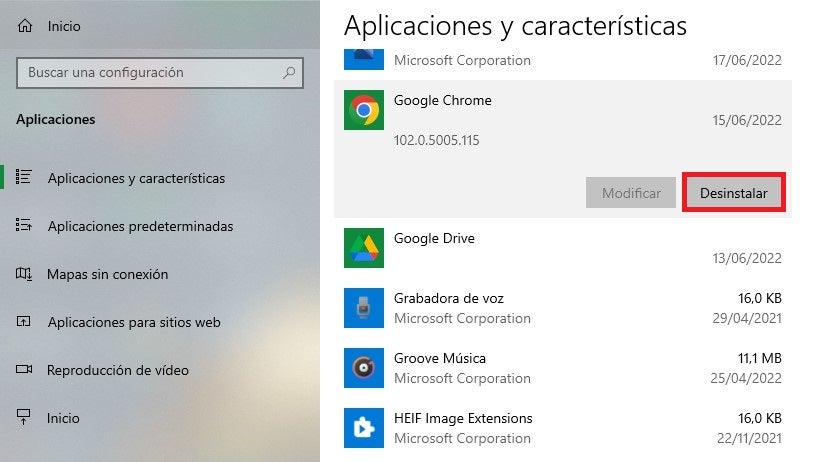
Task: Focus the Buscar una configuración field
Action: click(x=150, y=73)
